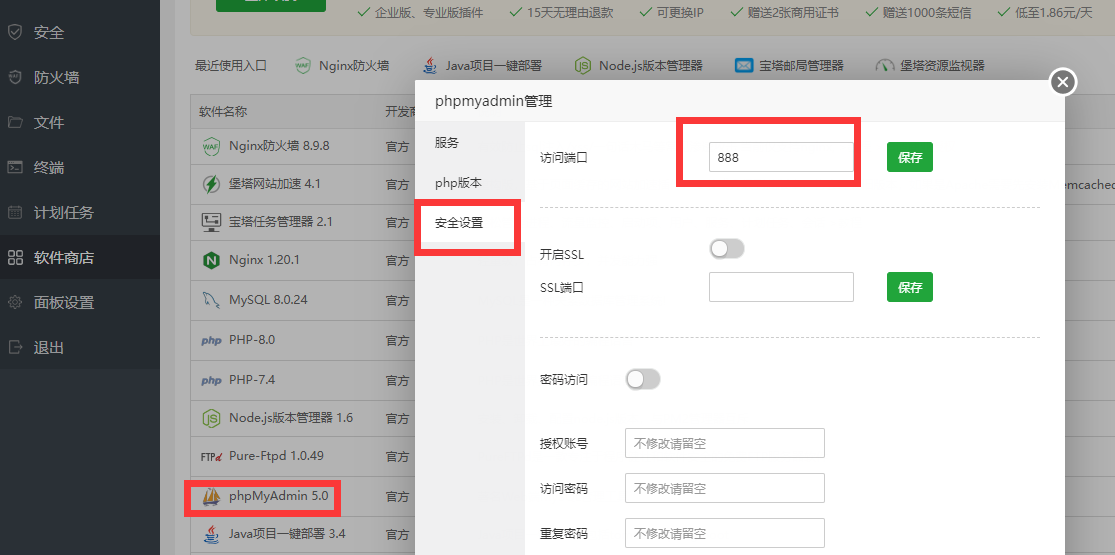Toggle the 密码访问 switch

click(643, 379)
